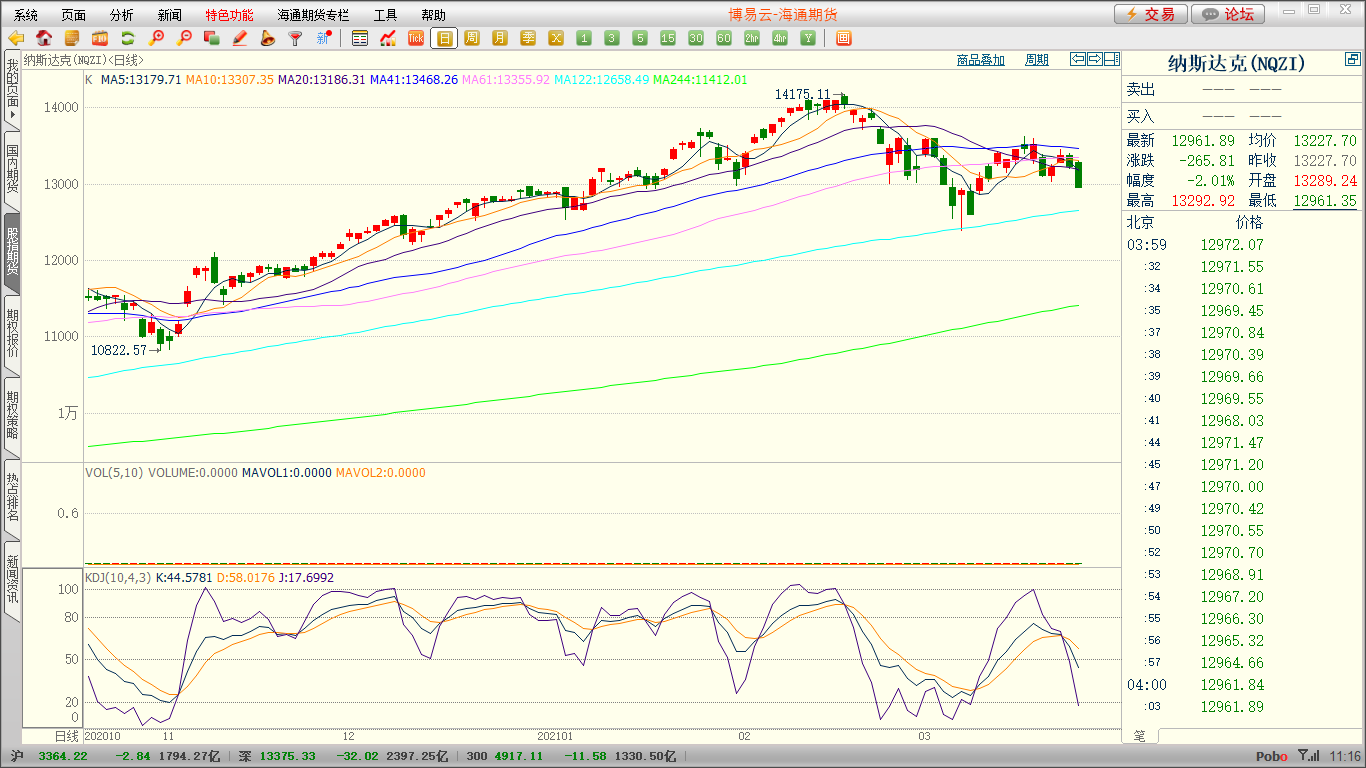Switch to the 期权策略 sidebar tab

(12, 417)
